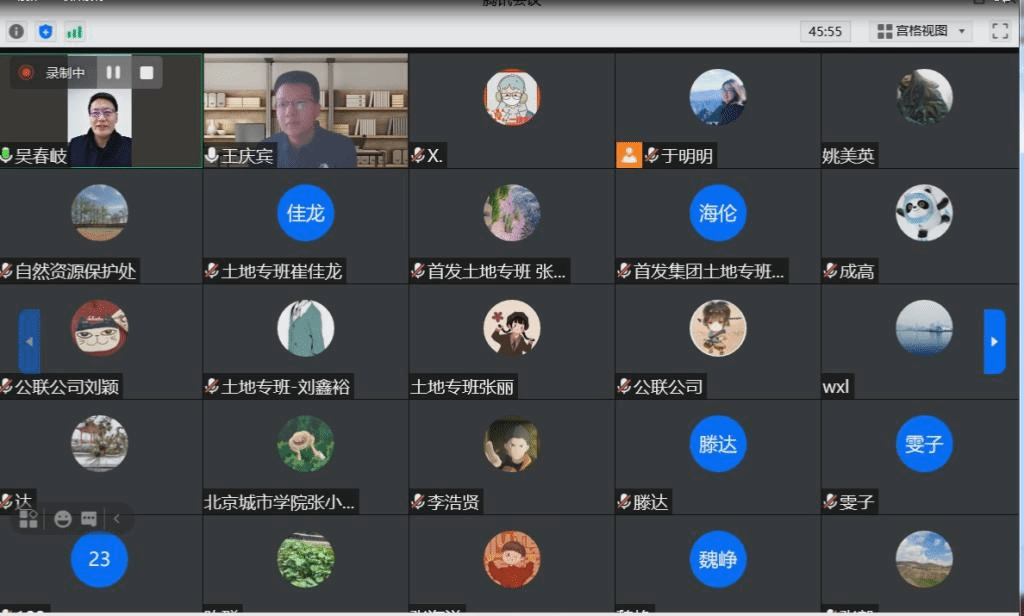The image size is (1024, 616).
Task: Click the 45:55 meeting timer
Action: click(825, 31)
